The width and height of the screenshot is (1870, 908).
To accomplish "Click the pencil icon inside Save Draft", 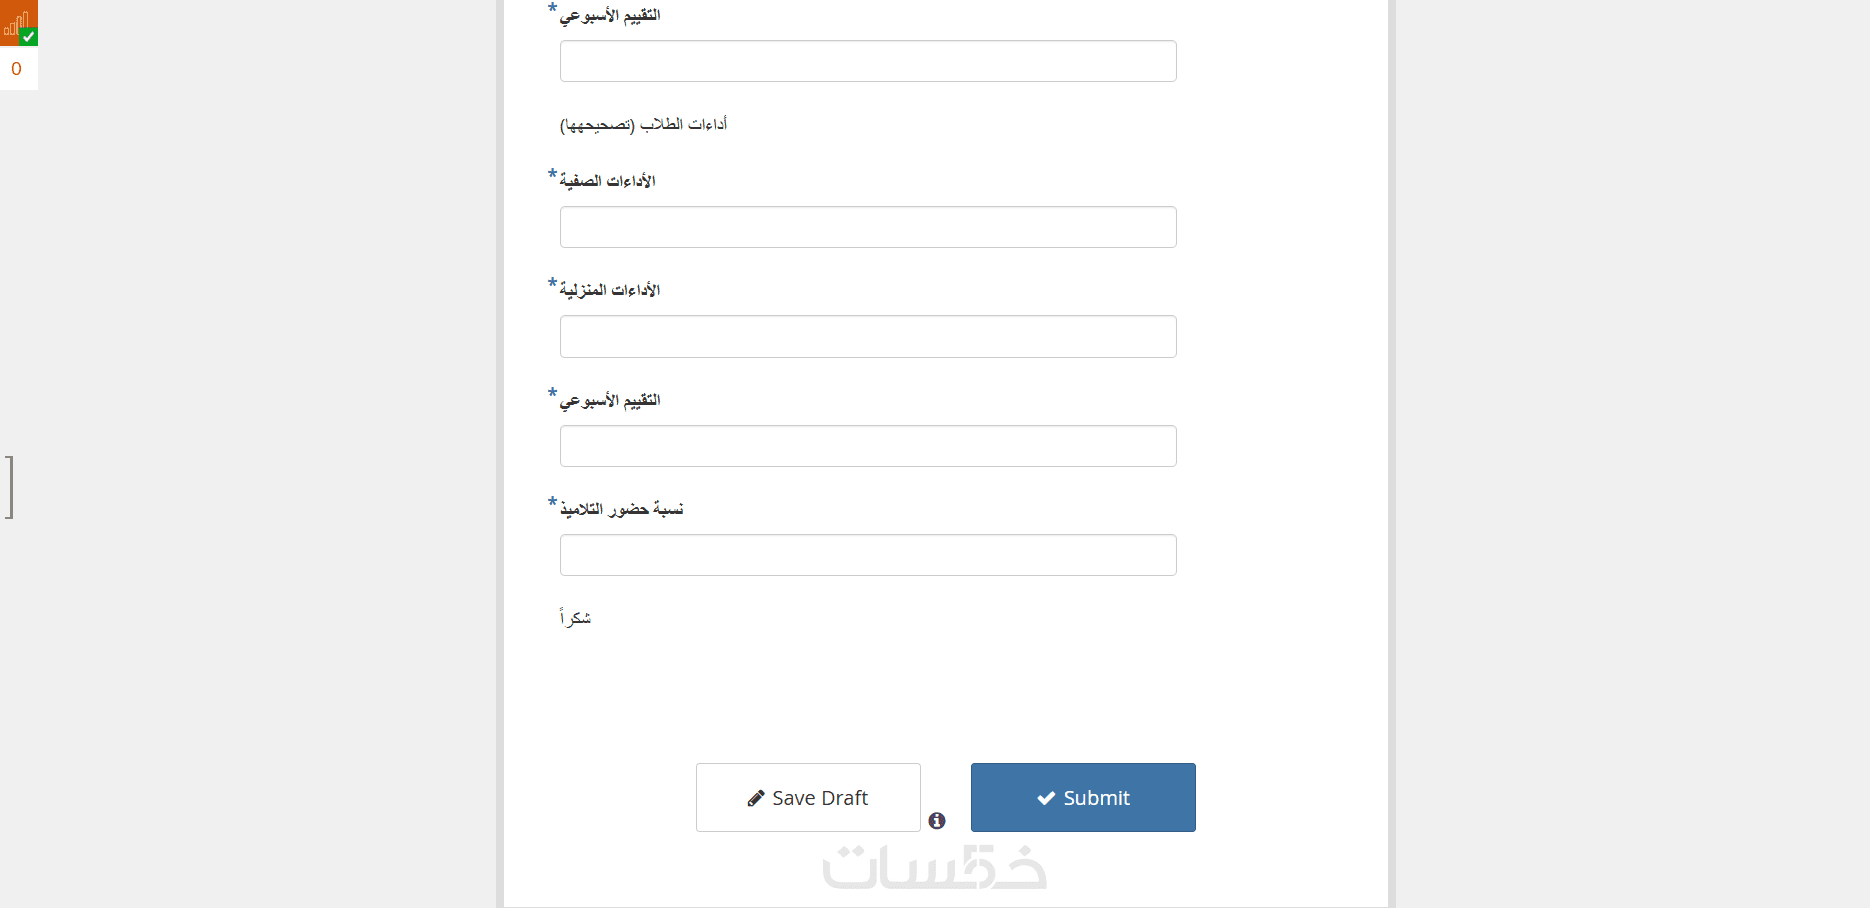I will click(756, 798).
